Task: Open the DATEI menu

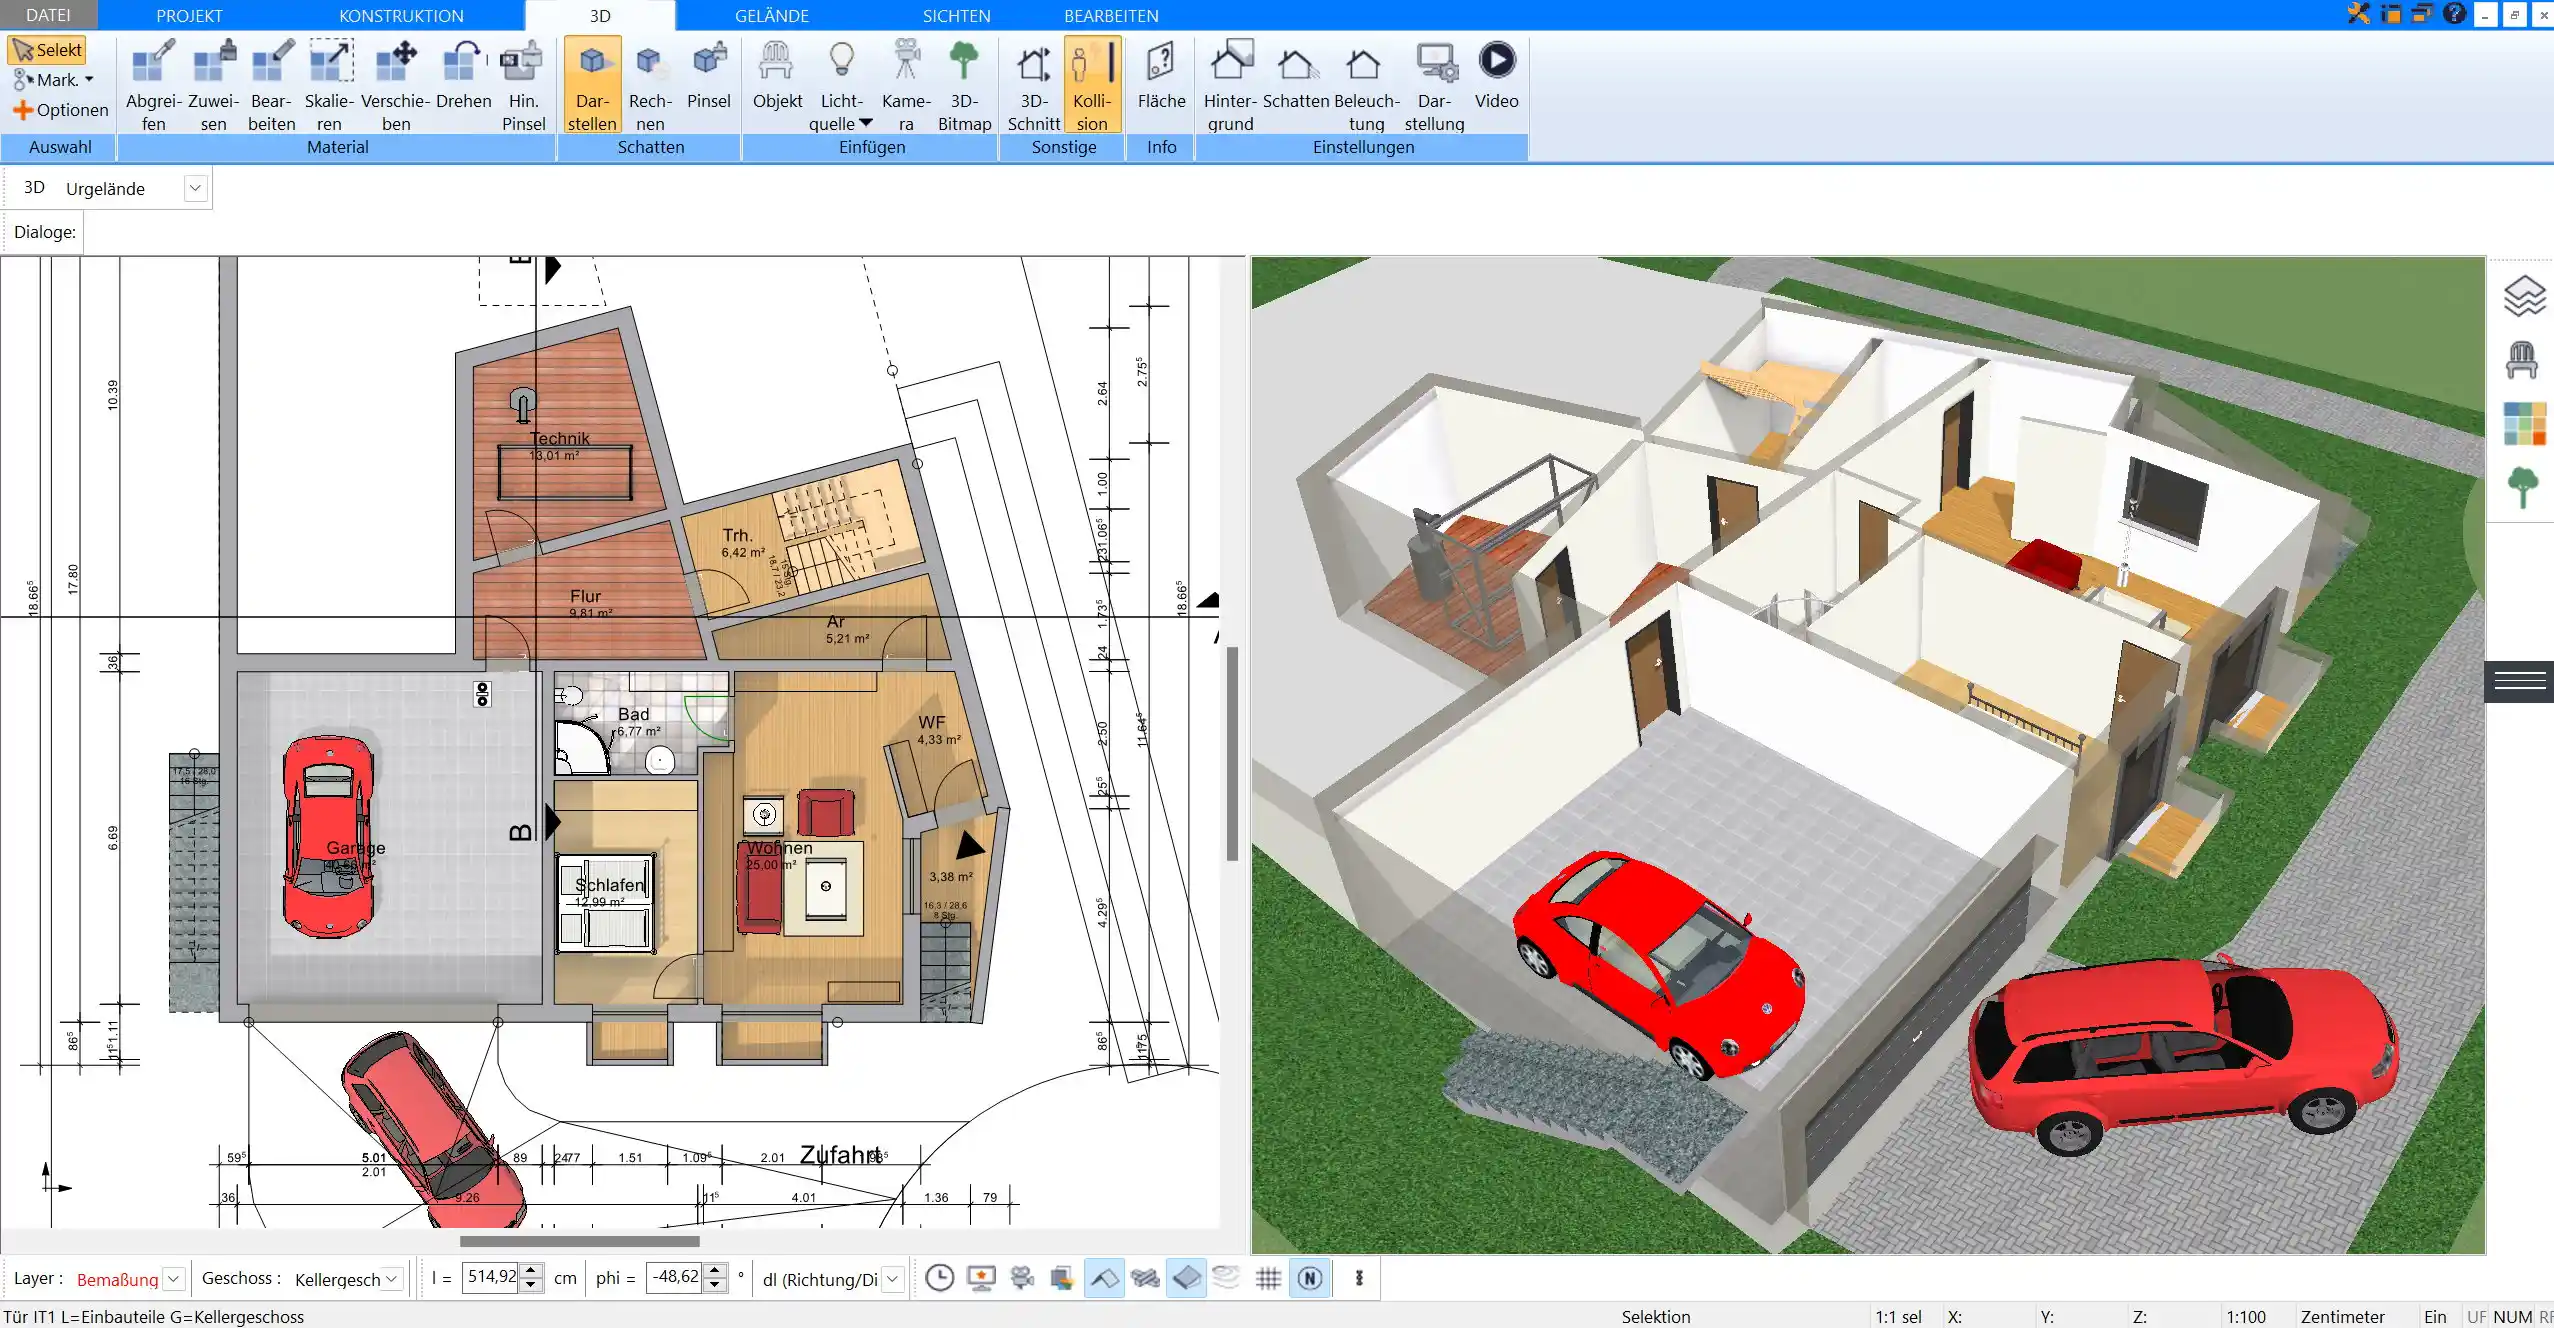Action: [x=48, y=15]
